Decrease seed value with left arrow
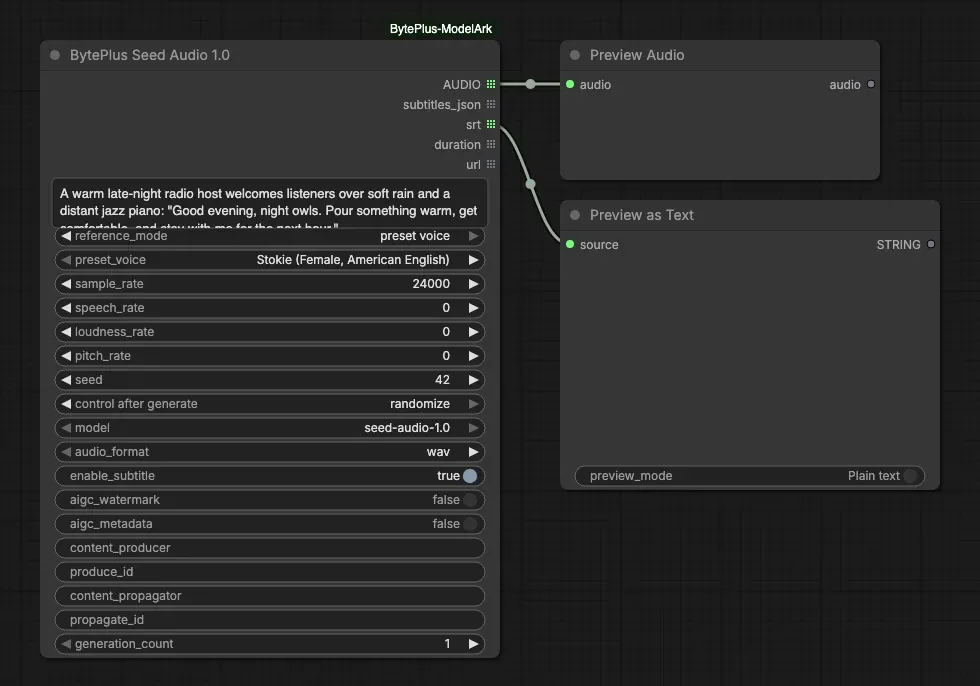The height and width of the screenshot is (686, 980). tap(66, 380)
